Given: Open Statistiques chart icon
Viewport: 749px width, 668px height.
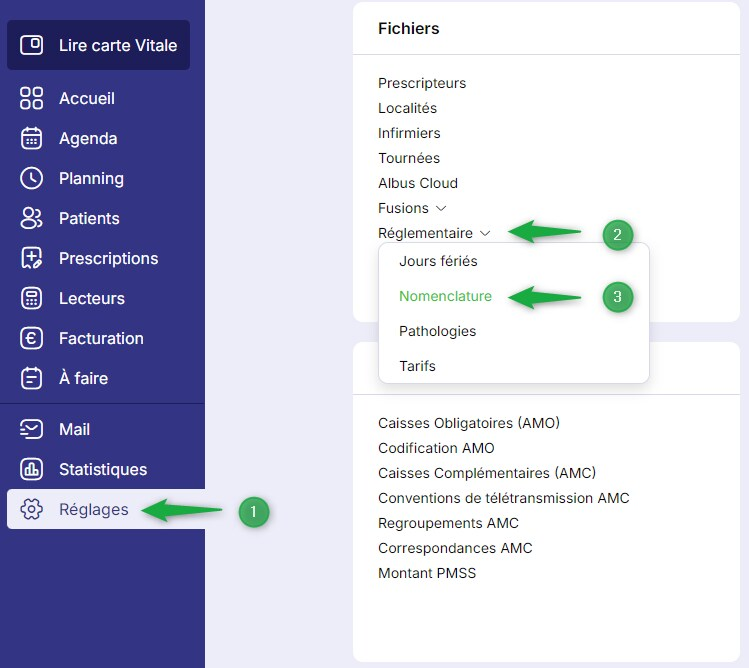Looking at the screenshot, I should point(31,469).
